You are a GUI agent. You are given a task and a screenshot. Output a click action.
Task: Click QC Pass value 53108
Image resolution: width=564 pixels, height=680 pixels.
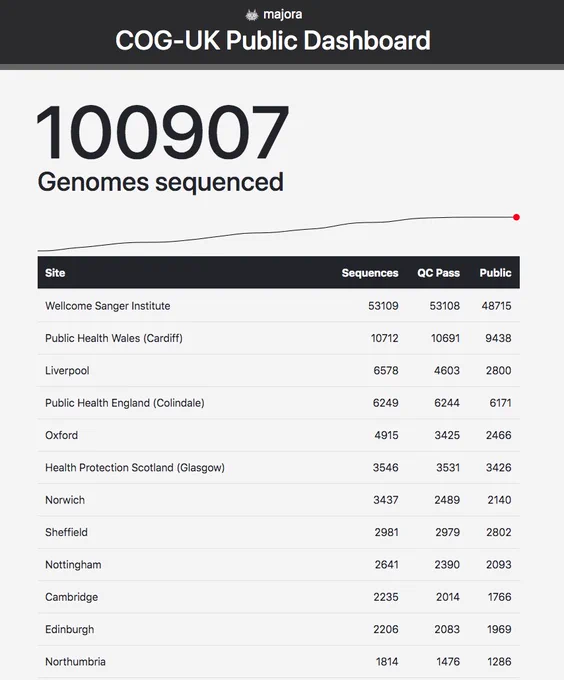pyautogui.click(x=444, y=306)
